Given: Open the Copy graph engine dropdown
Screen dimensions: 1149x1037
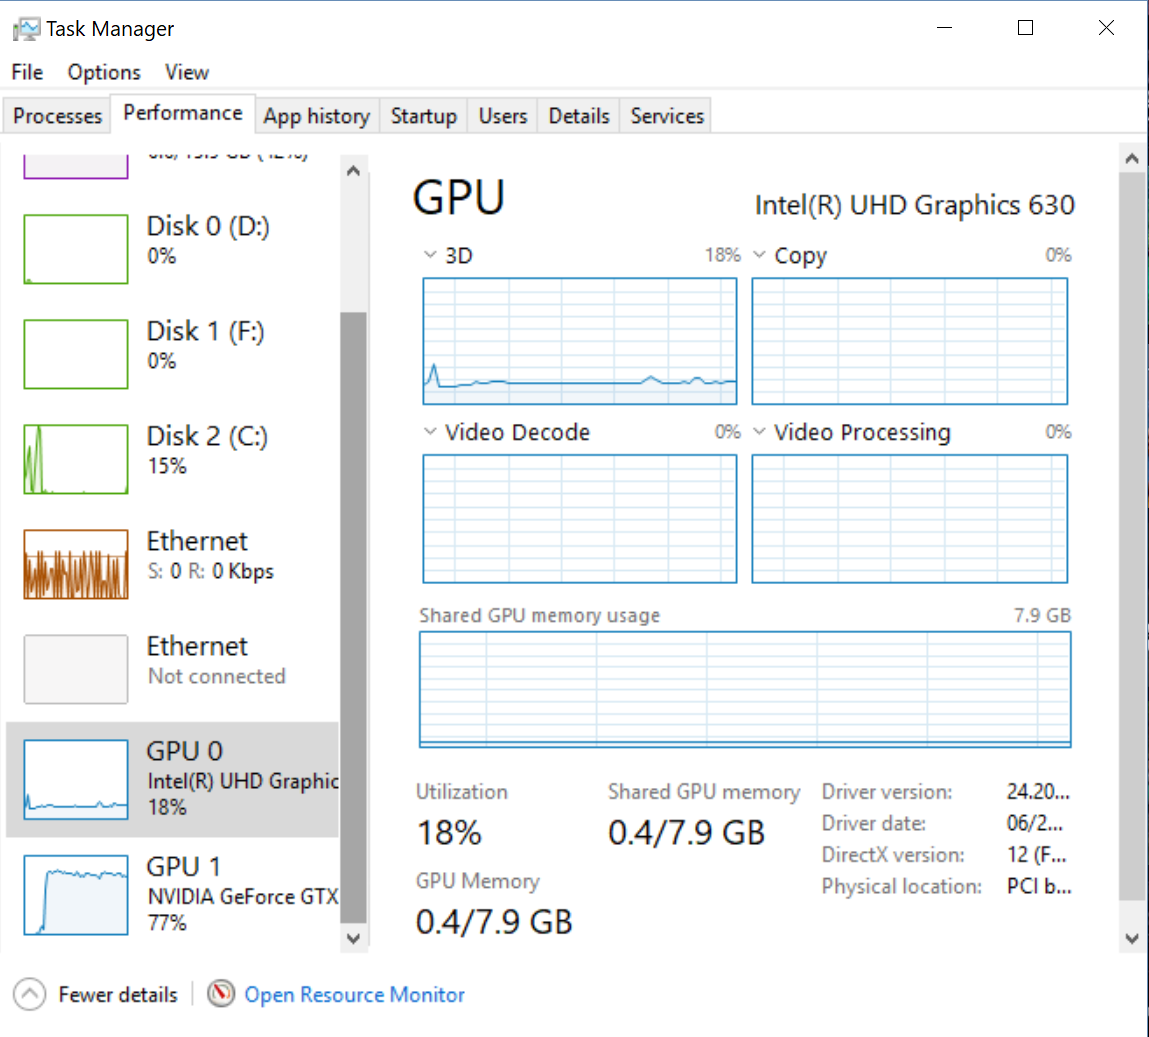Looking at the screenshot, I should tap(760, 255).
